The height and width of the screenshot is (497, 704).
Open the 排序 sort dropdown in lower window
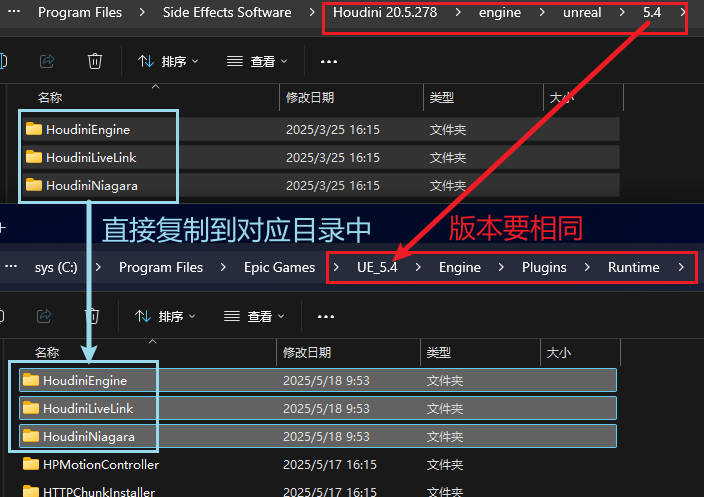(x=165, y=315)
